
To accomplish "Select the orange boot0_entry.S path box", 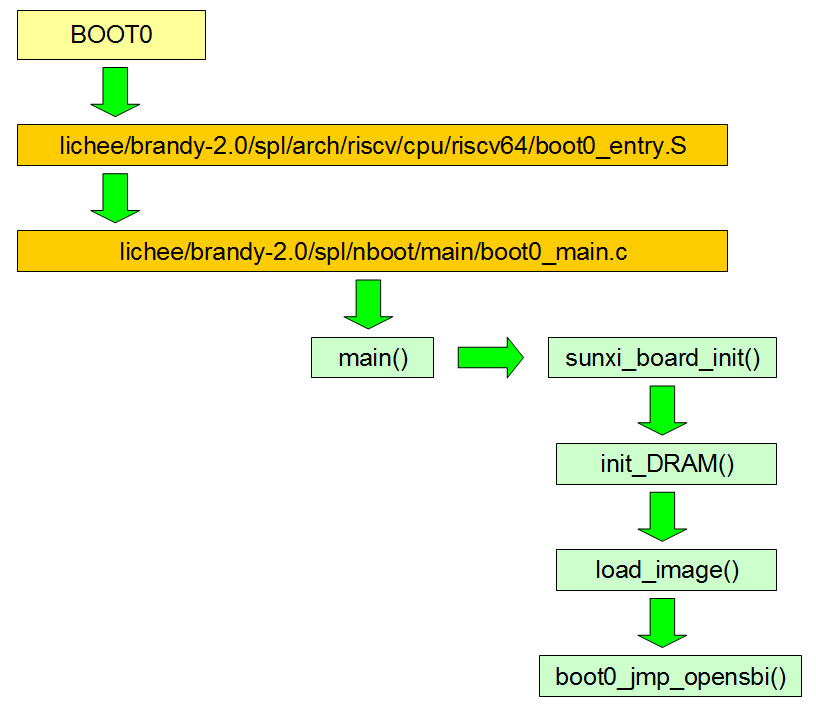I will click(x=371, y=145).
